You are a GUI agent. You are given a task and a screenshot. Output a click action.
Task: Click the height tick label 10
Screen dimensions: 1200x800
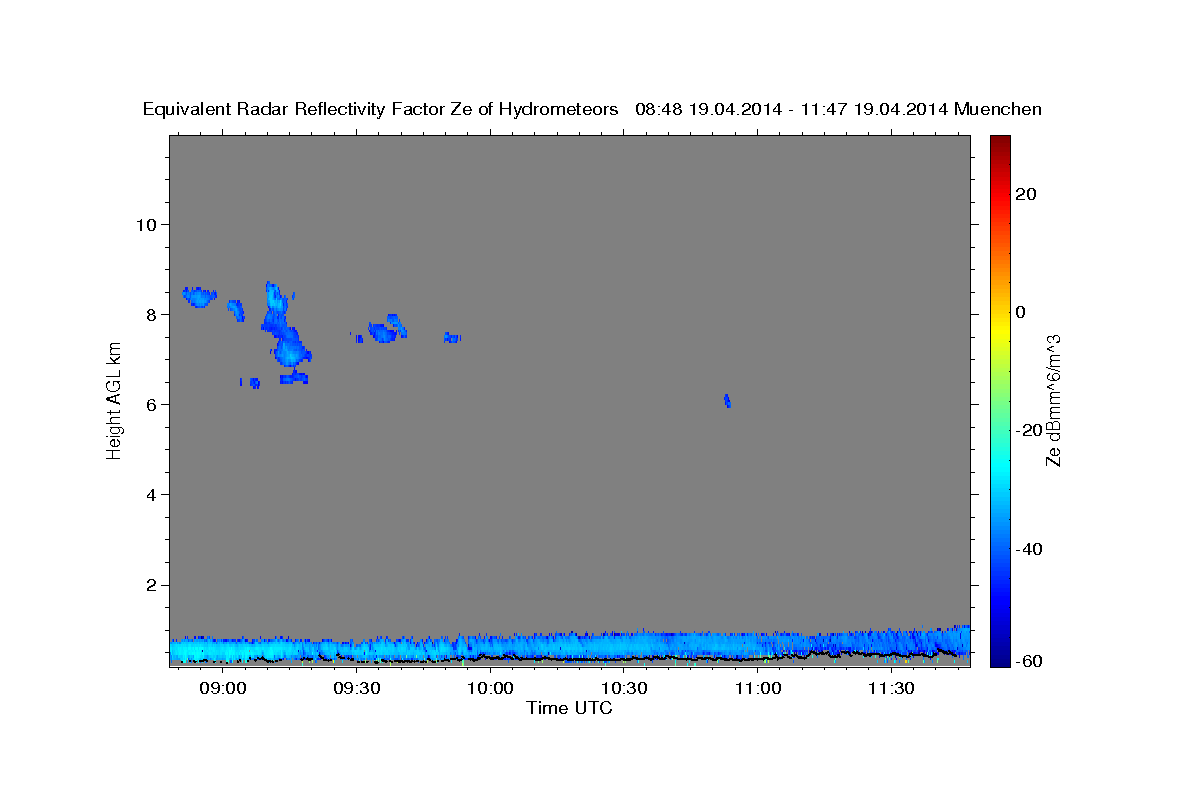pyautogui.click(x=145, y=224)
